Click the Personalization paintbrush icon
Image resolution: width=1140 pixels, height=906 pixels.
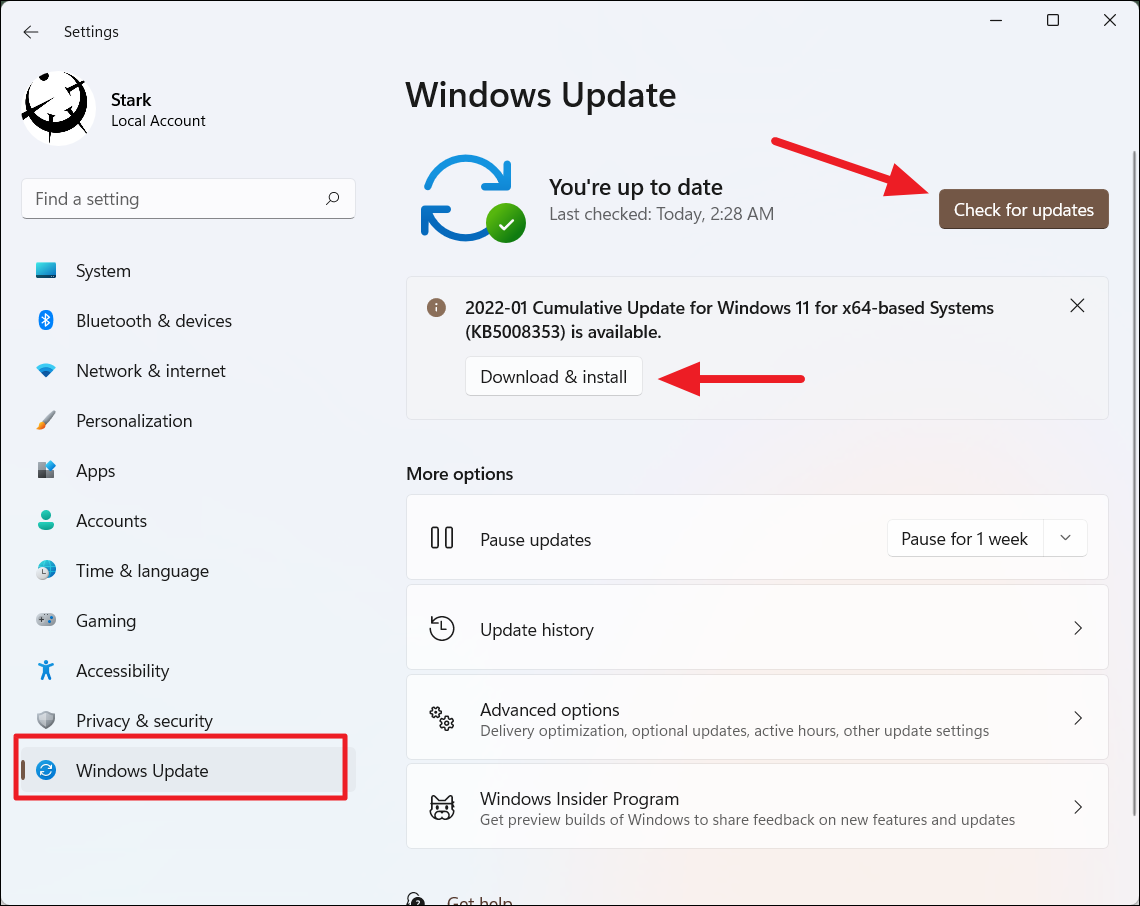pos(46,420)
